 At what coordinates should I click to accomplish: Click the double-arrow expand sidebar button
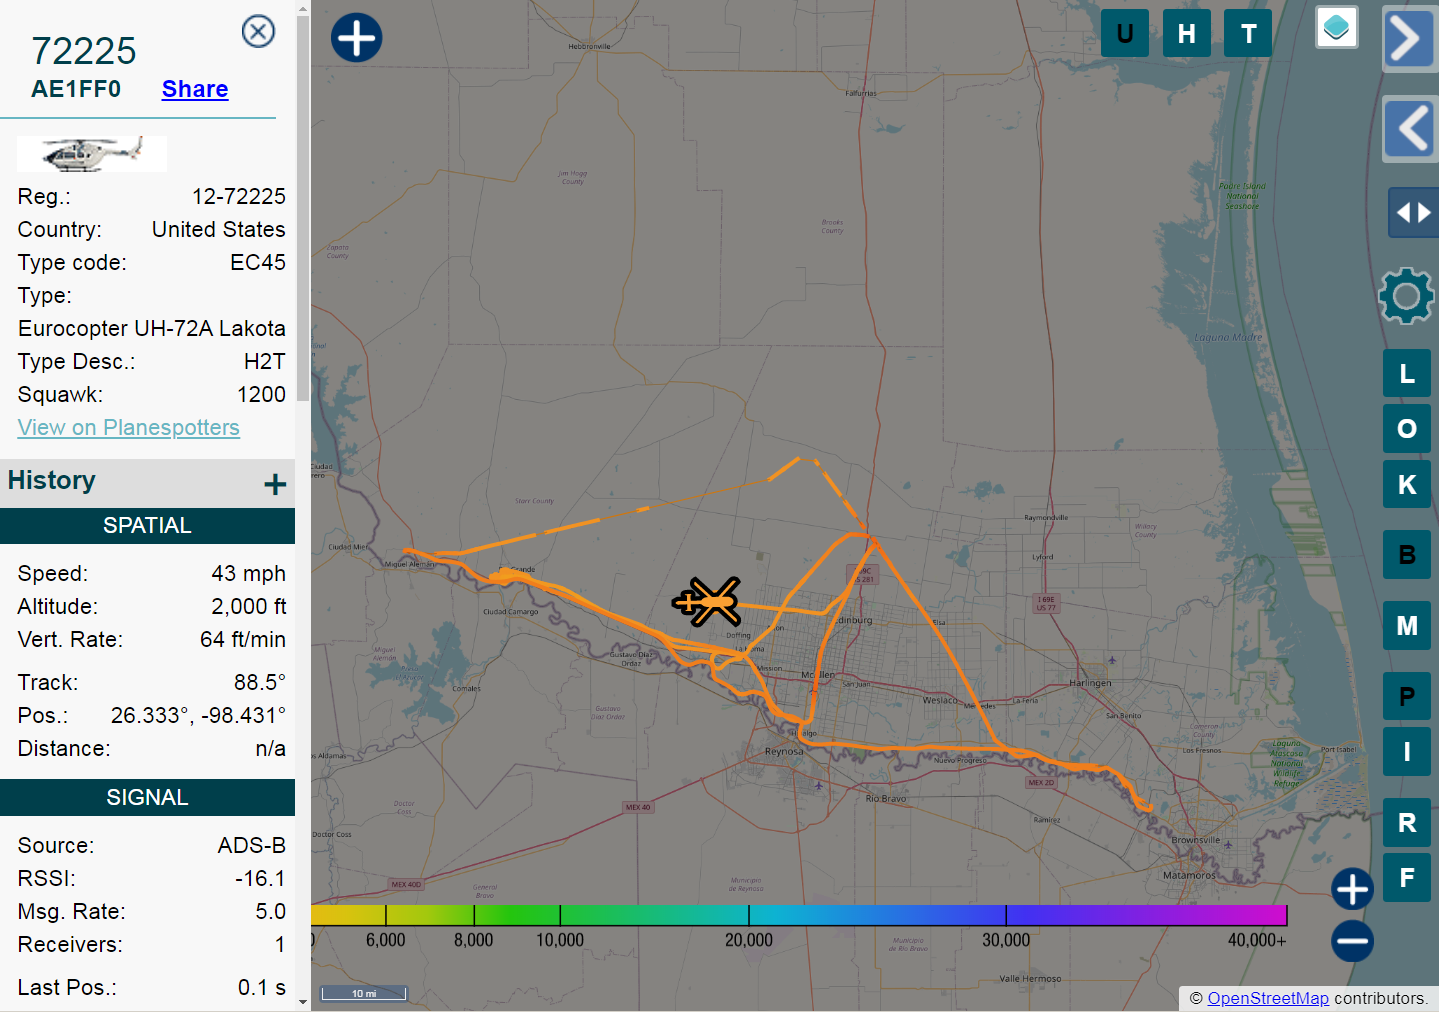(x=1413, y=212)
